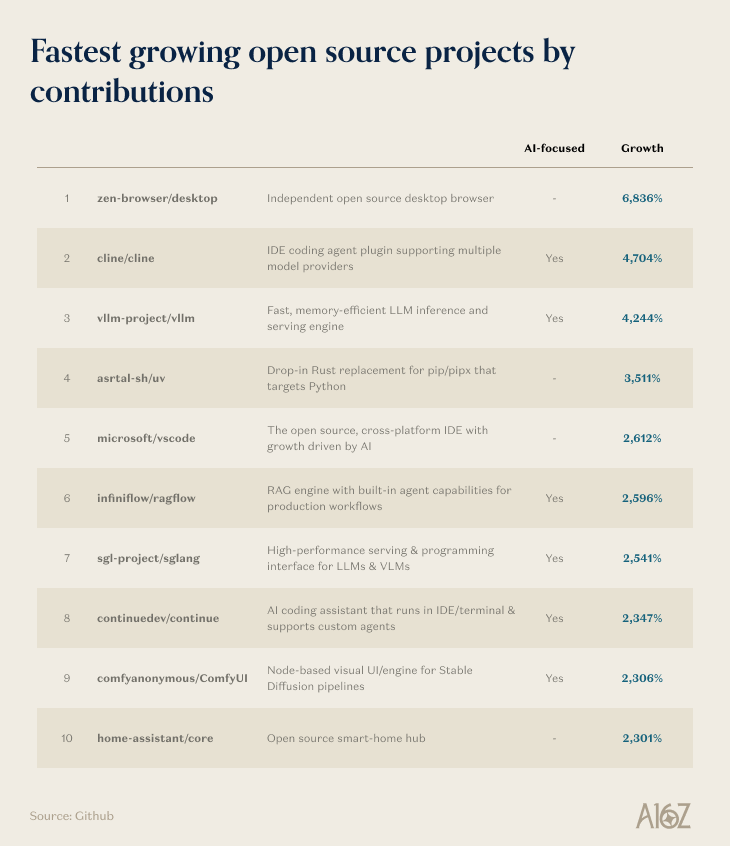Screen dimensions: 730x846
Task: Click the Source: Github footer text
Action: coord(72,816)
